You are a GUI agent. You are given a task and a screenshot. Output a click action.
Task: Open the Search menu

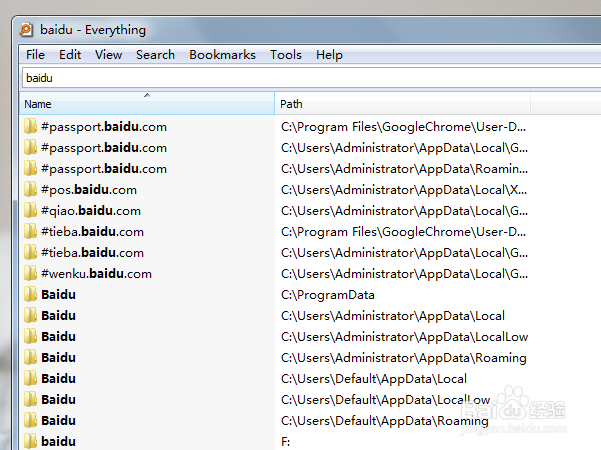(x=155, y=55)
